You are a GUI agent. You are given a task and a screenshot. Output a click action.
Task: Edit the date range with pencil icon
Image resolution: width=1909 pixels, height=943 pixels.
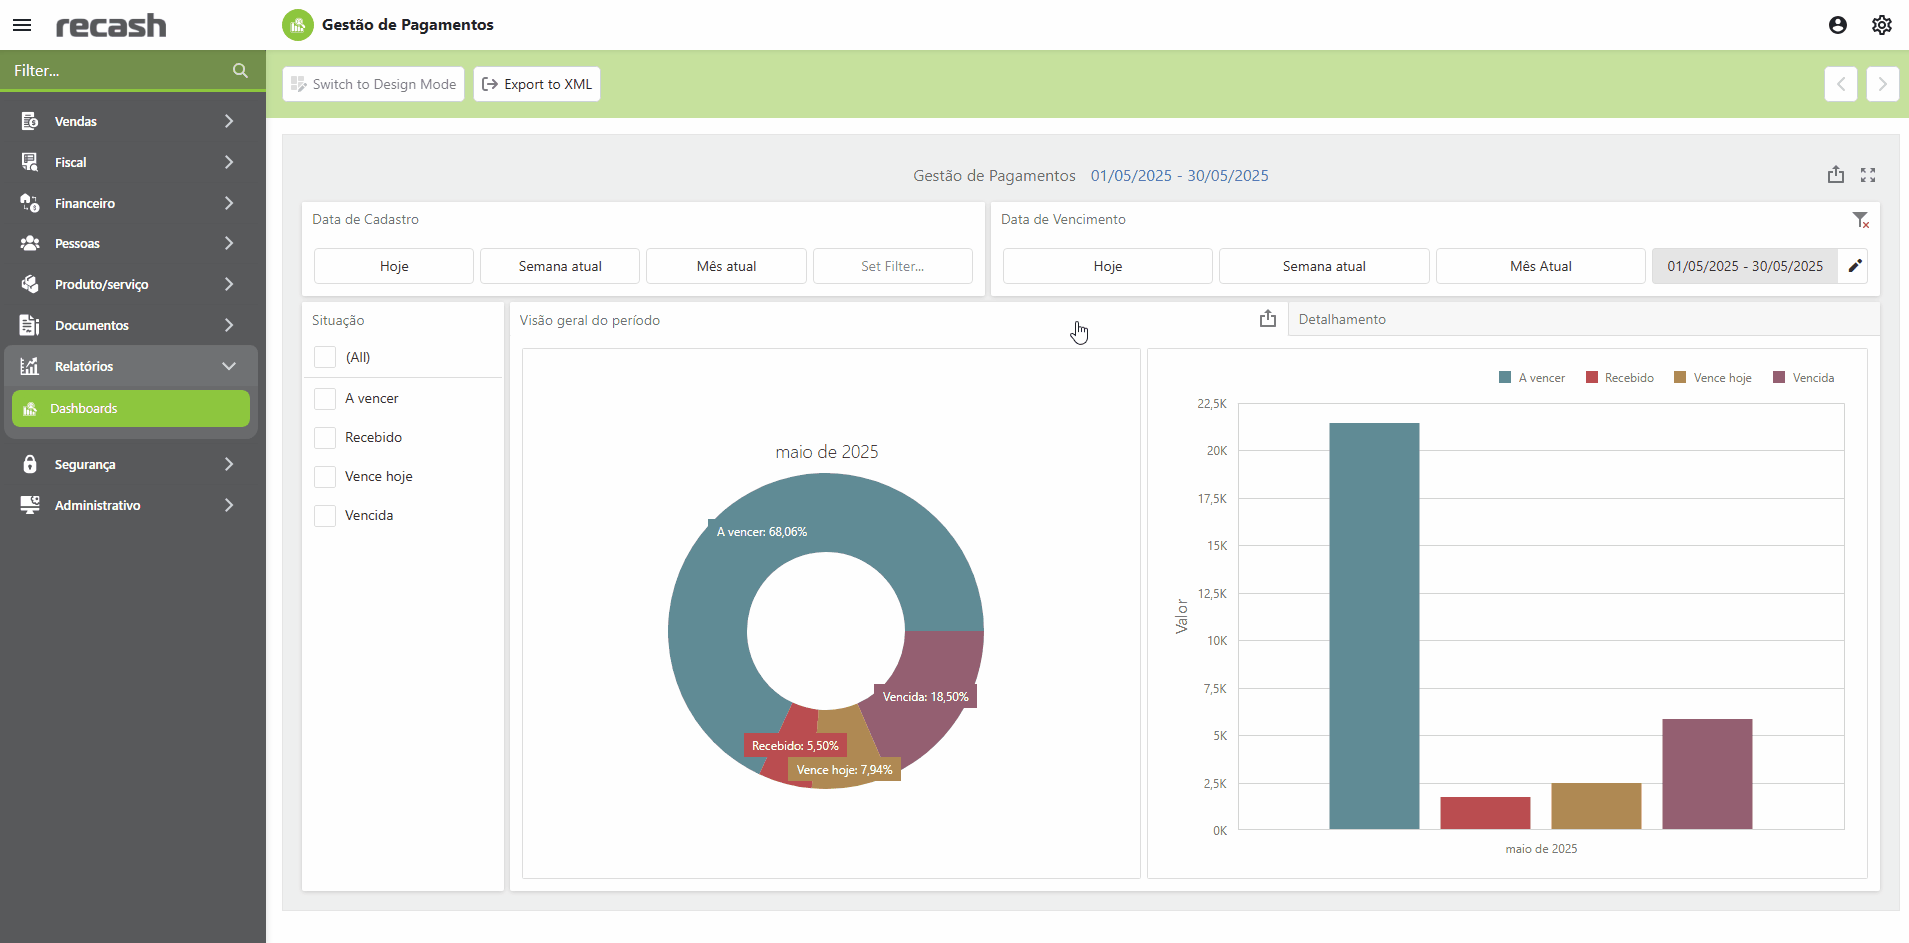[1854, 266]
